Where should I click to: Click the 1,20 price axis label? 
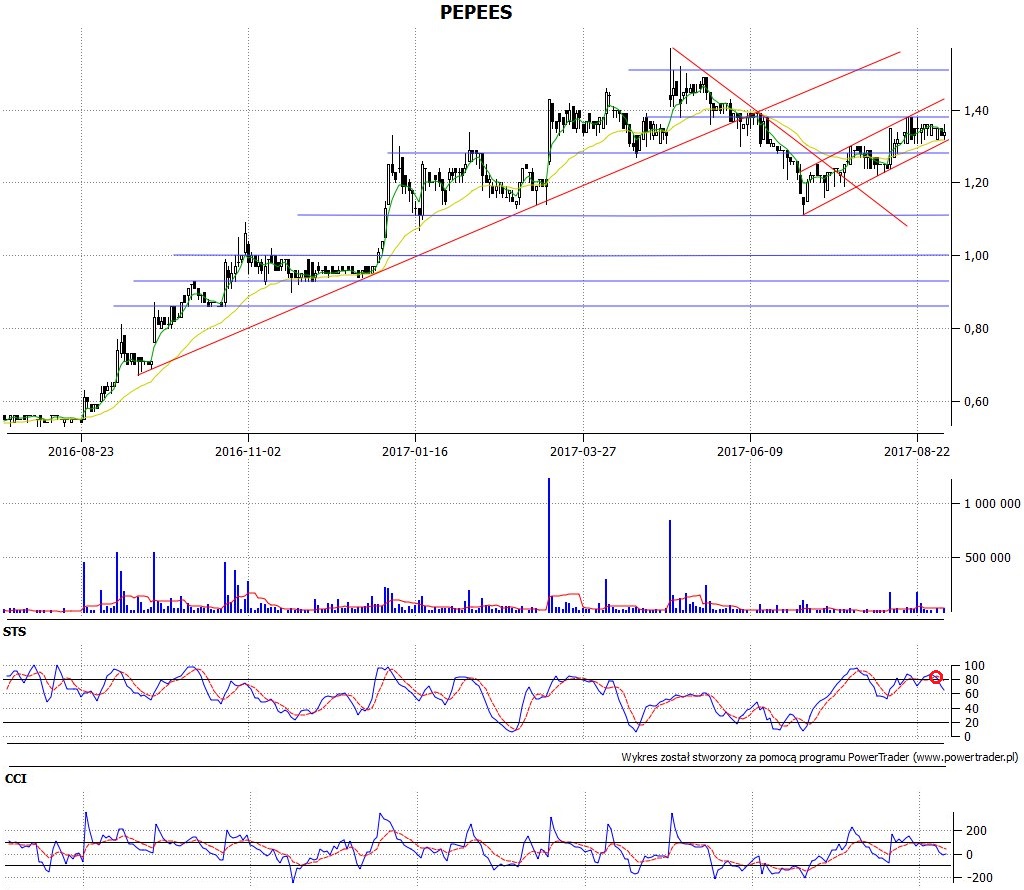tap(977, 183)
